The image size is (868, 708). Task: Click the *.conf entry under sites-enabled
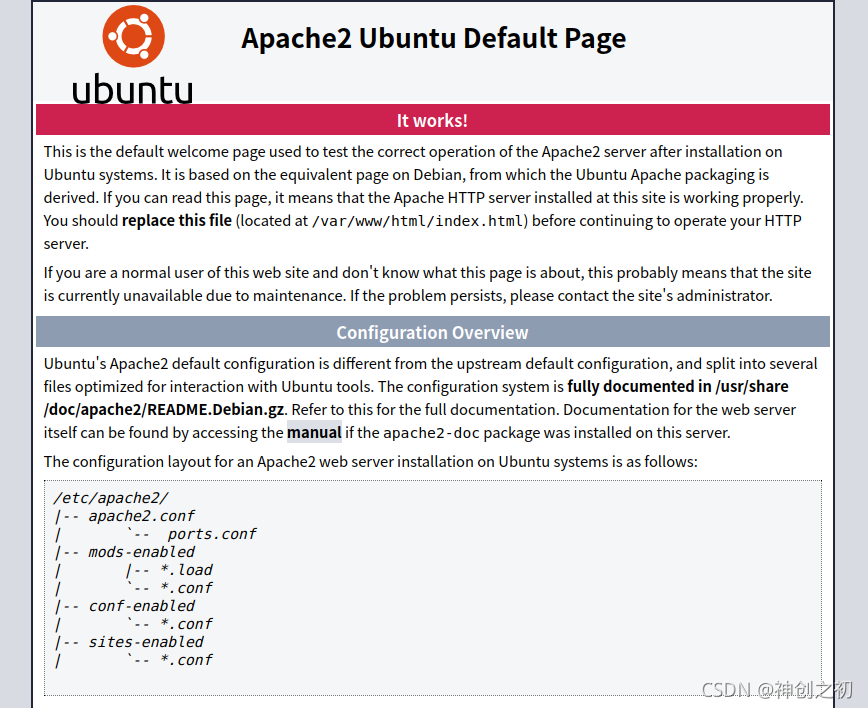(186, 660)
